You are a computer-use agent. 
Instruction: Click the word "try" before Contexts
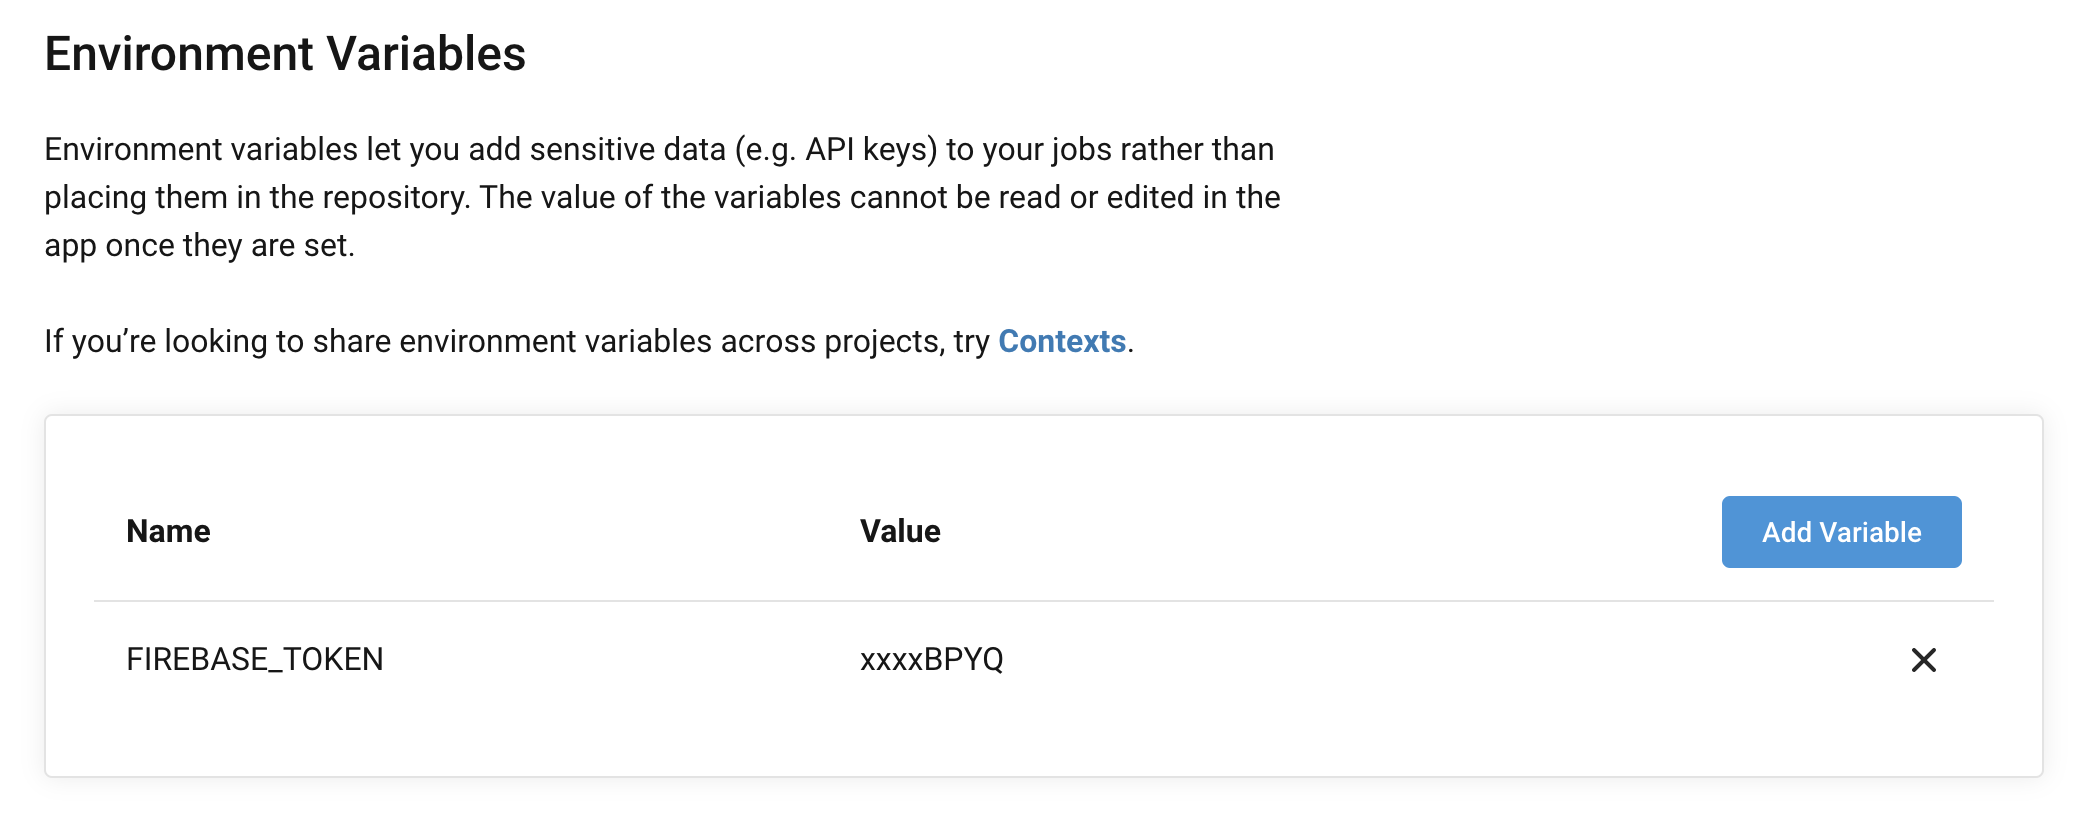971,342
